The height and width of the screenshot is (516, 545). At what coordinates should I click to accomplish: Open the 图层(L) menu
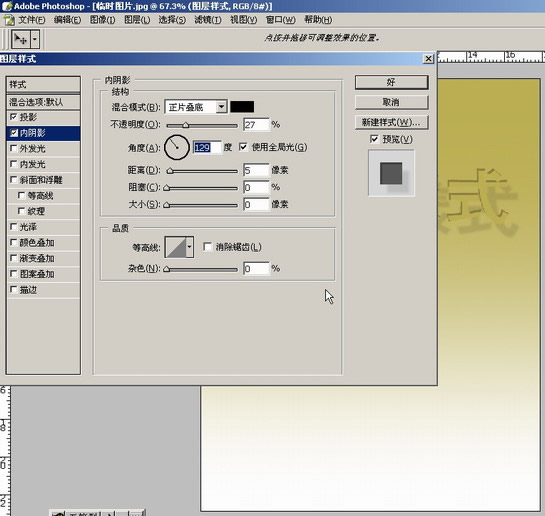137,20
